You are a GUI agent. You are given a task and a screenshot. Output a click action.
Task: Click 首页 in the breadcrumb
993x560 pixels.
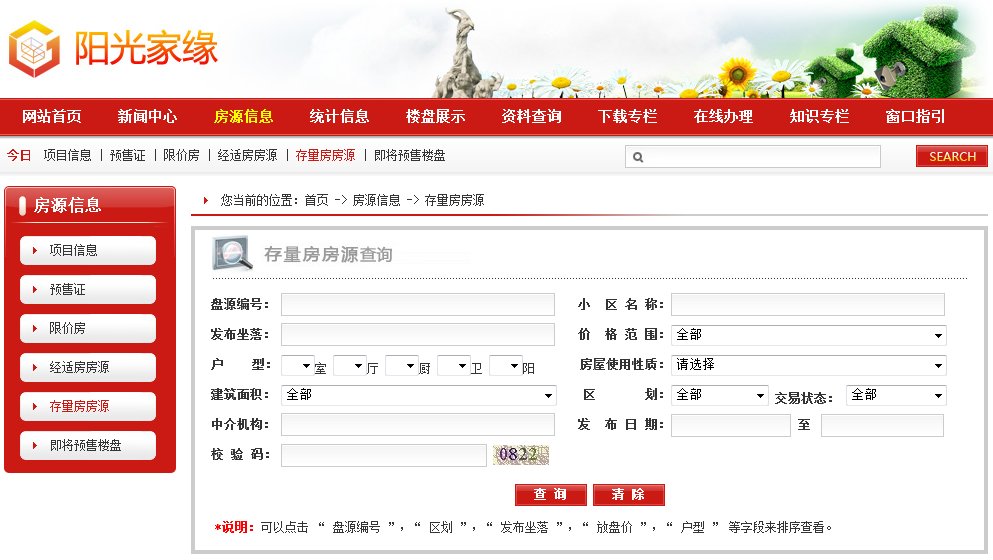(x=317, y=200)
